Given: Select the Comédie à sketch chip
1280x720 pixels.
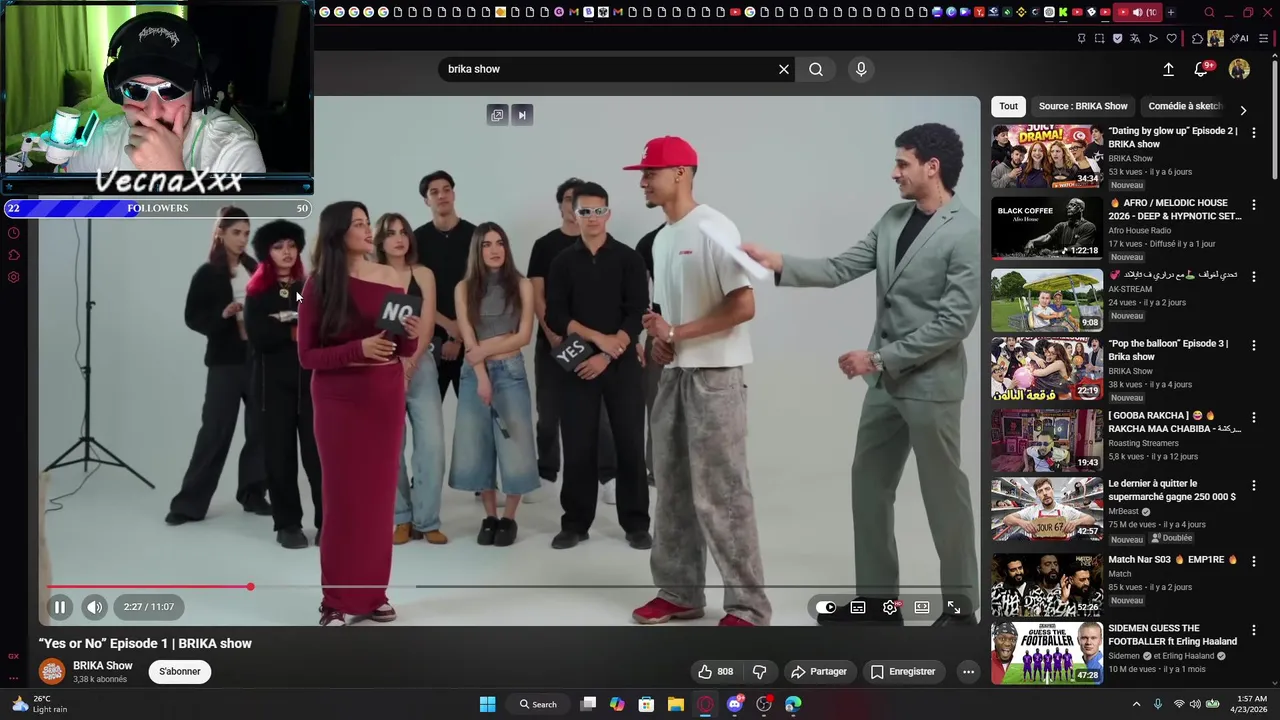Looking at the screenshot, I should point(1185,106).
